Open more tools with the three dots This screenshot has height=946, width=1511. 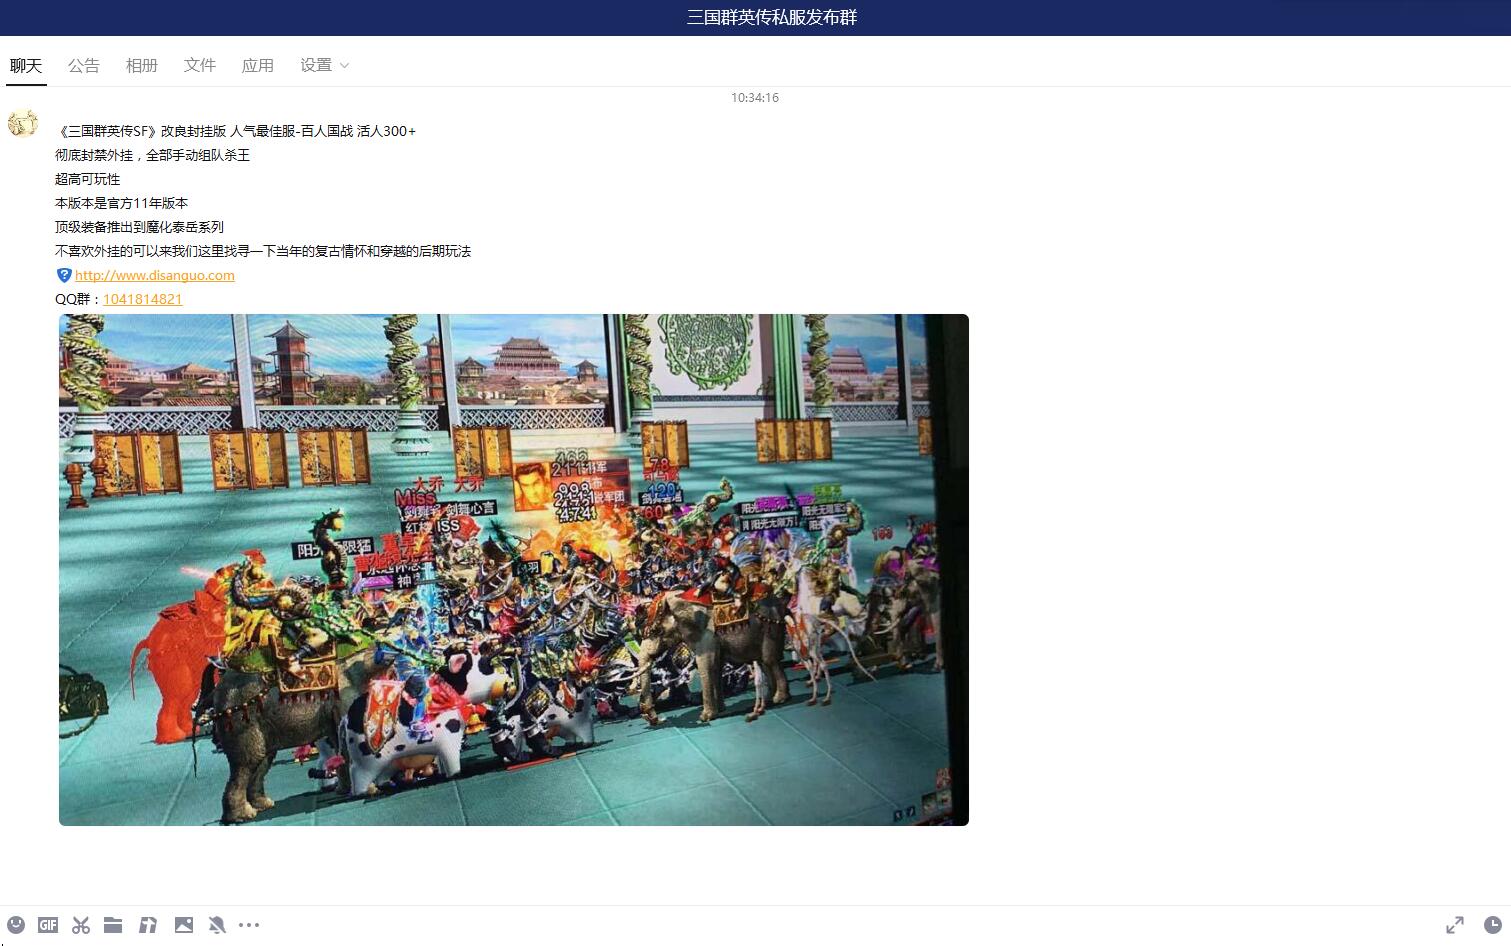pos(249,925)
